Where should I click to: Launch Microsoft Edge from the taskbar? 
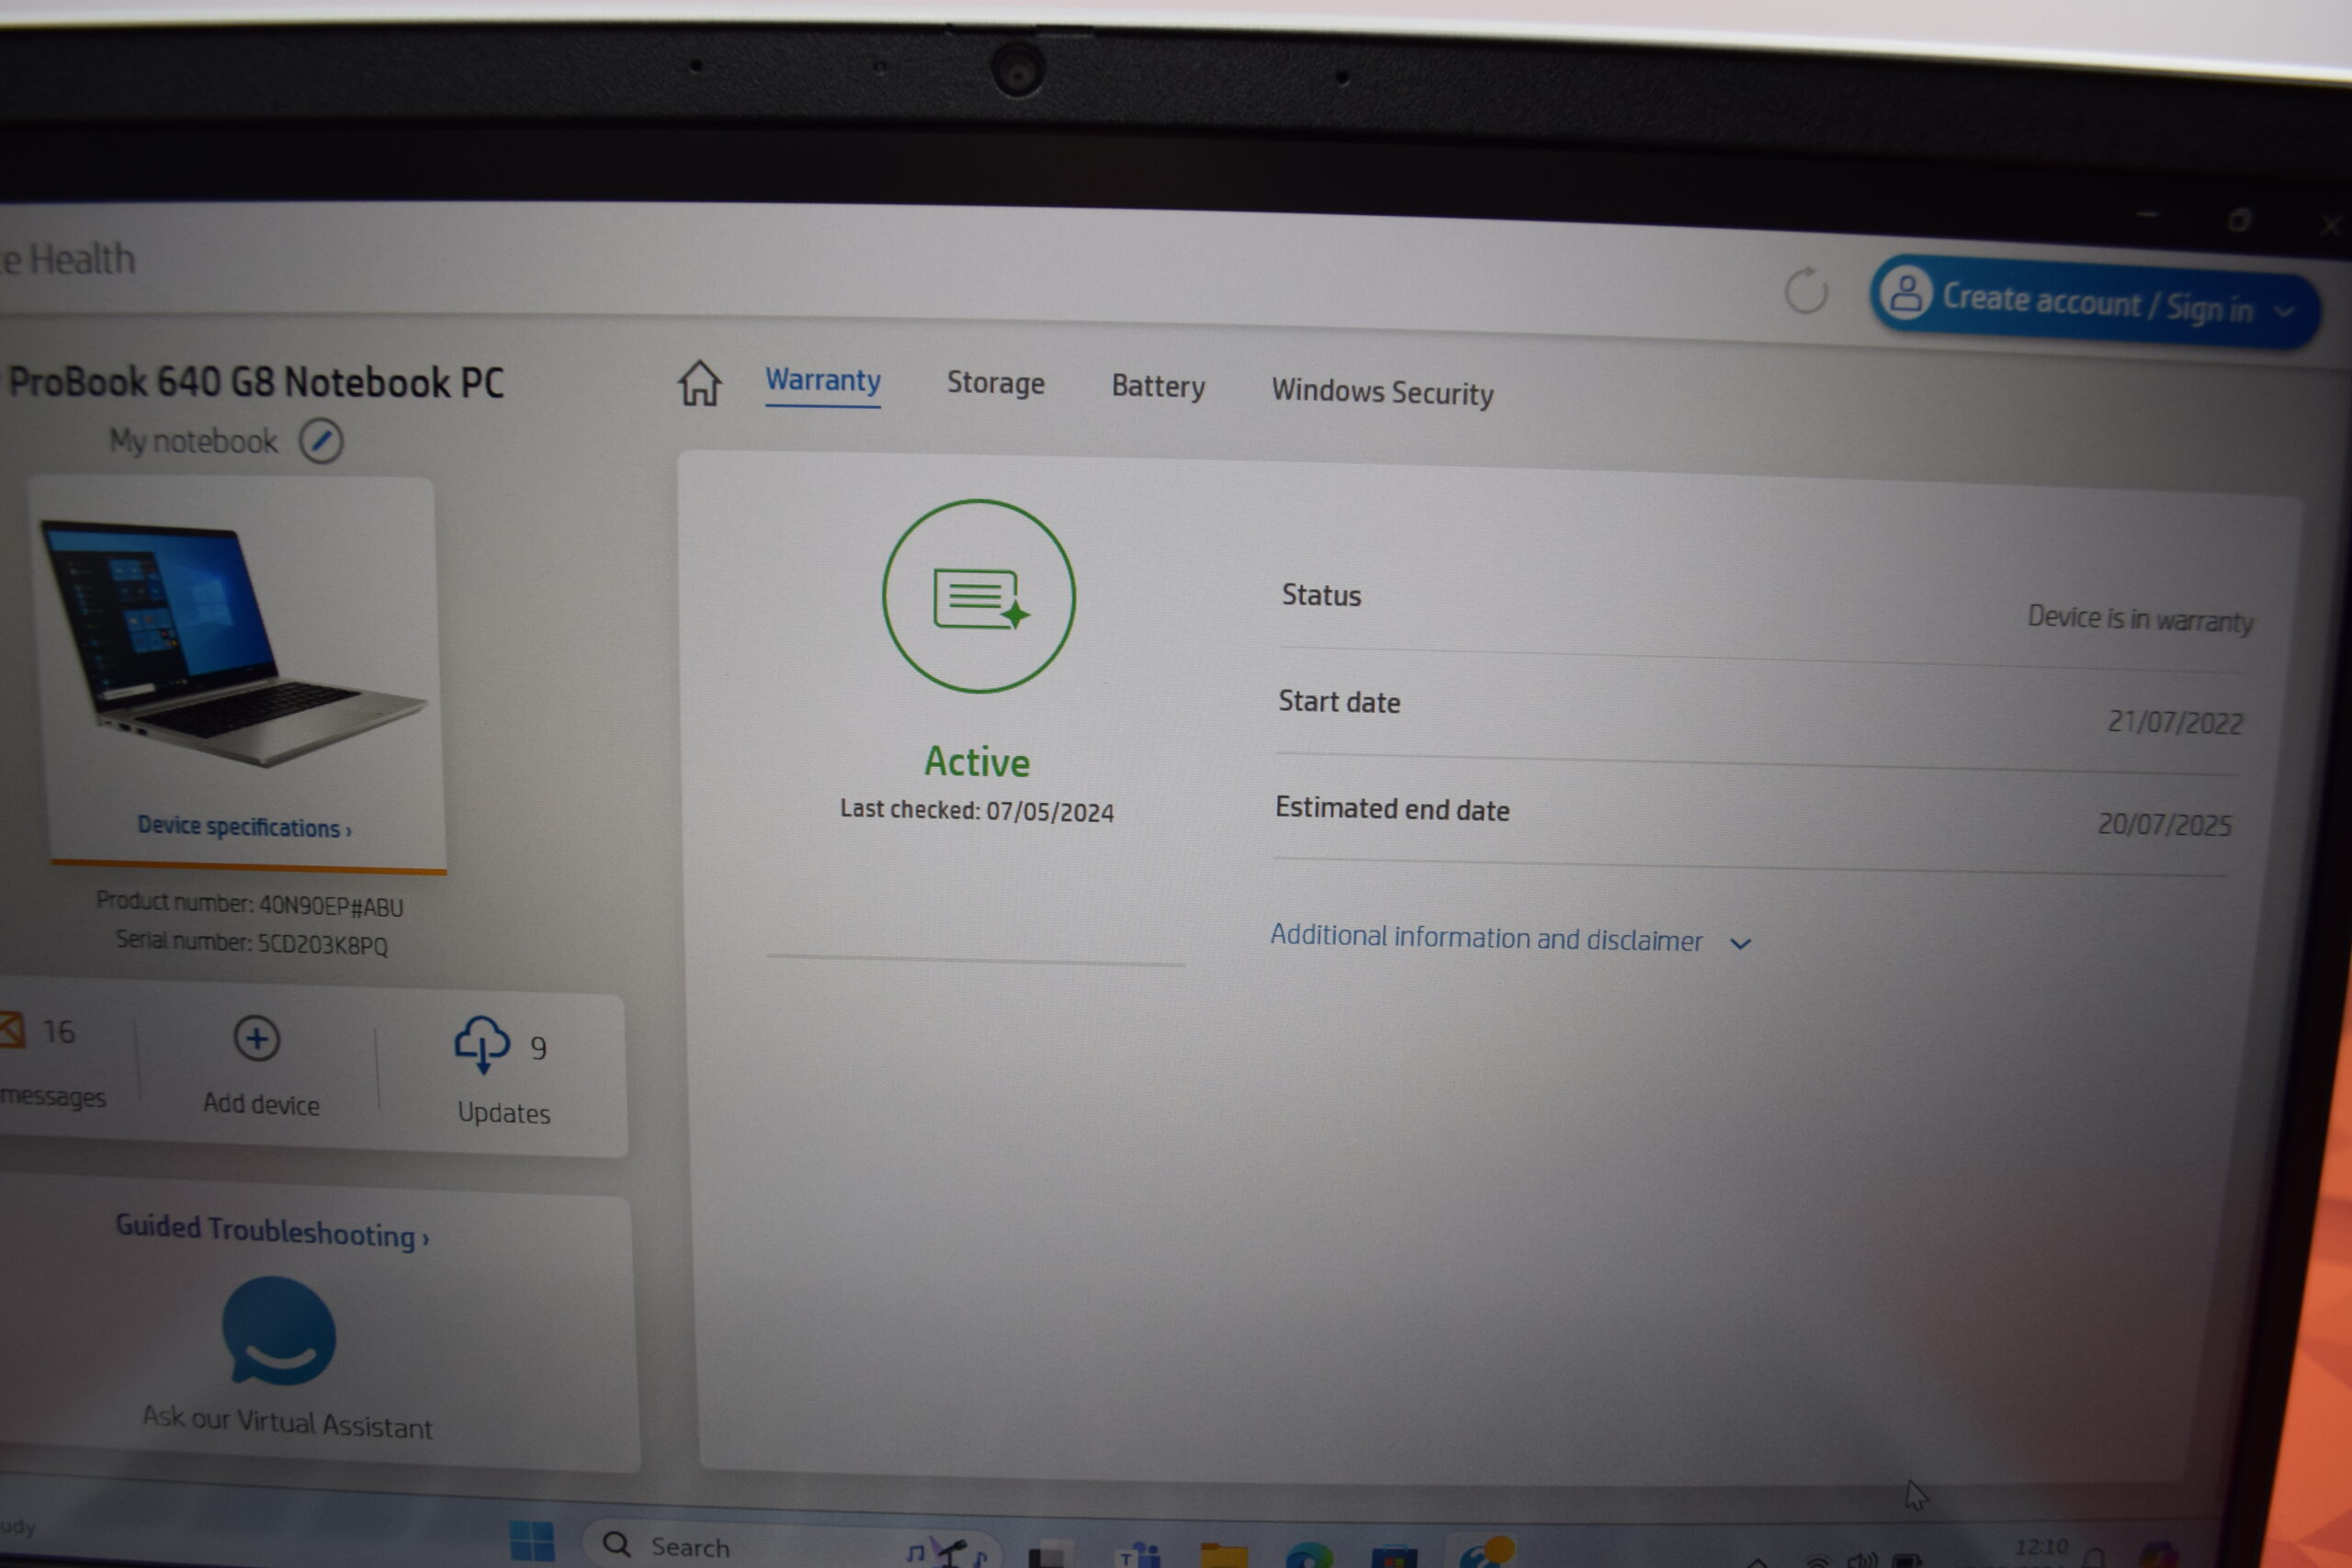click(1308, 1556)
